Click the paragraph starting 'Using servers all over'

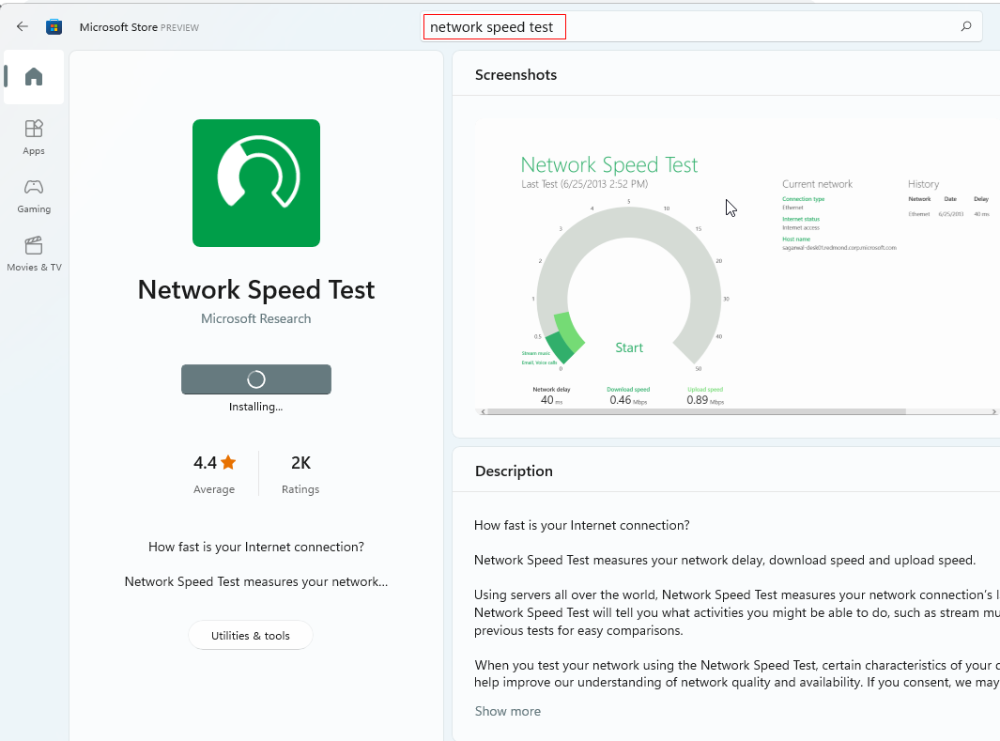click(737, 612)
